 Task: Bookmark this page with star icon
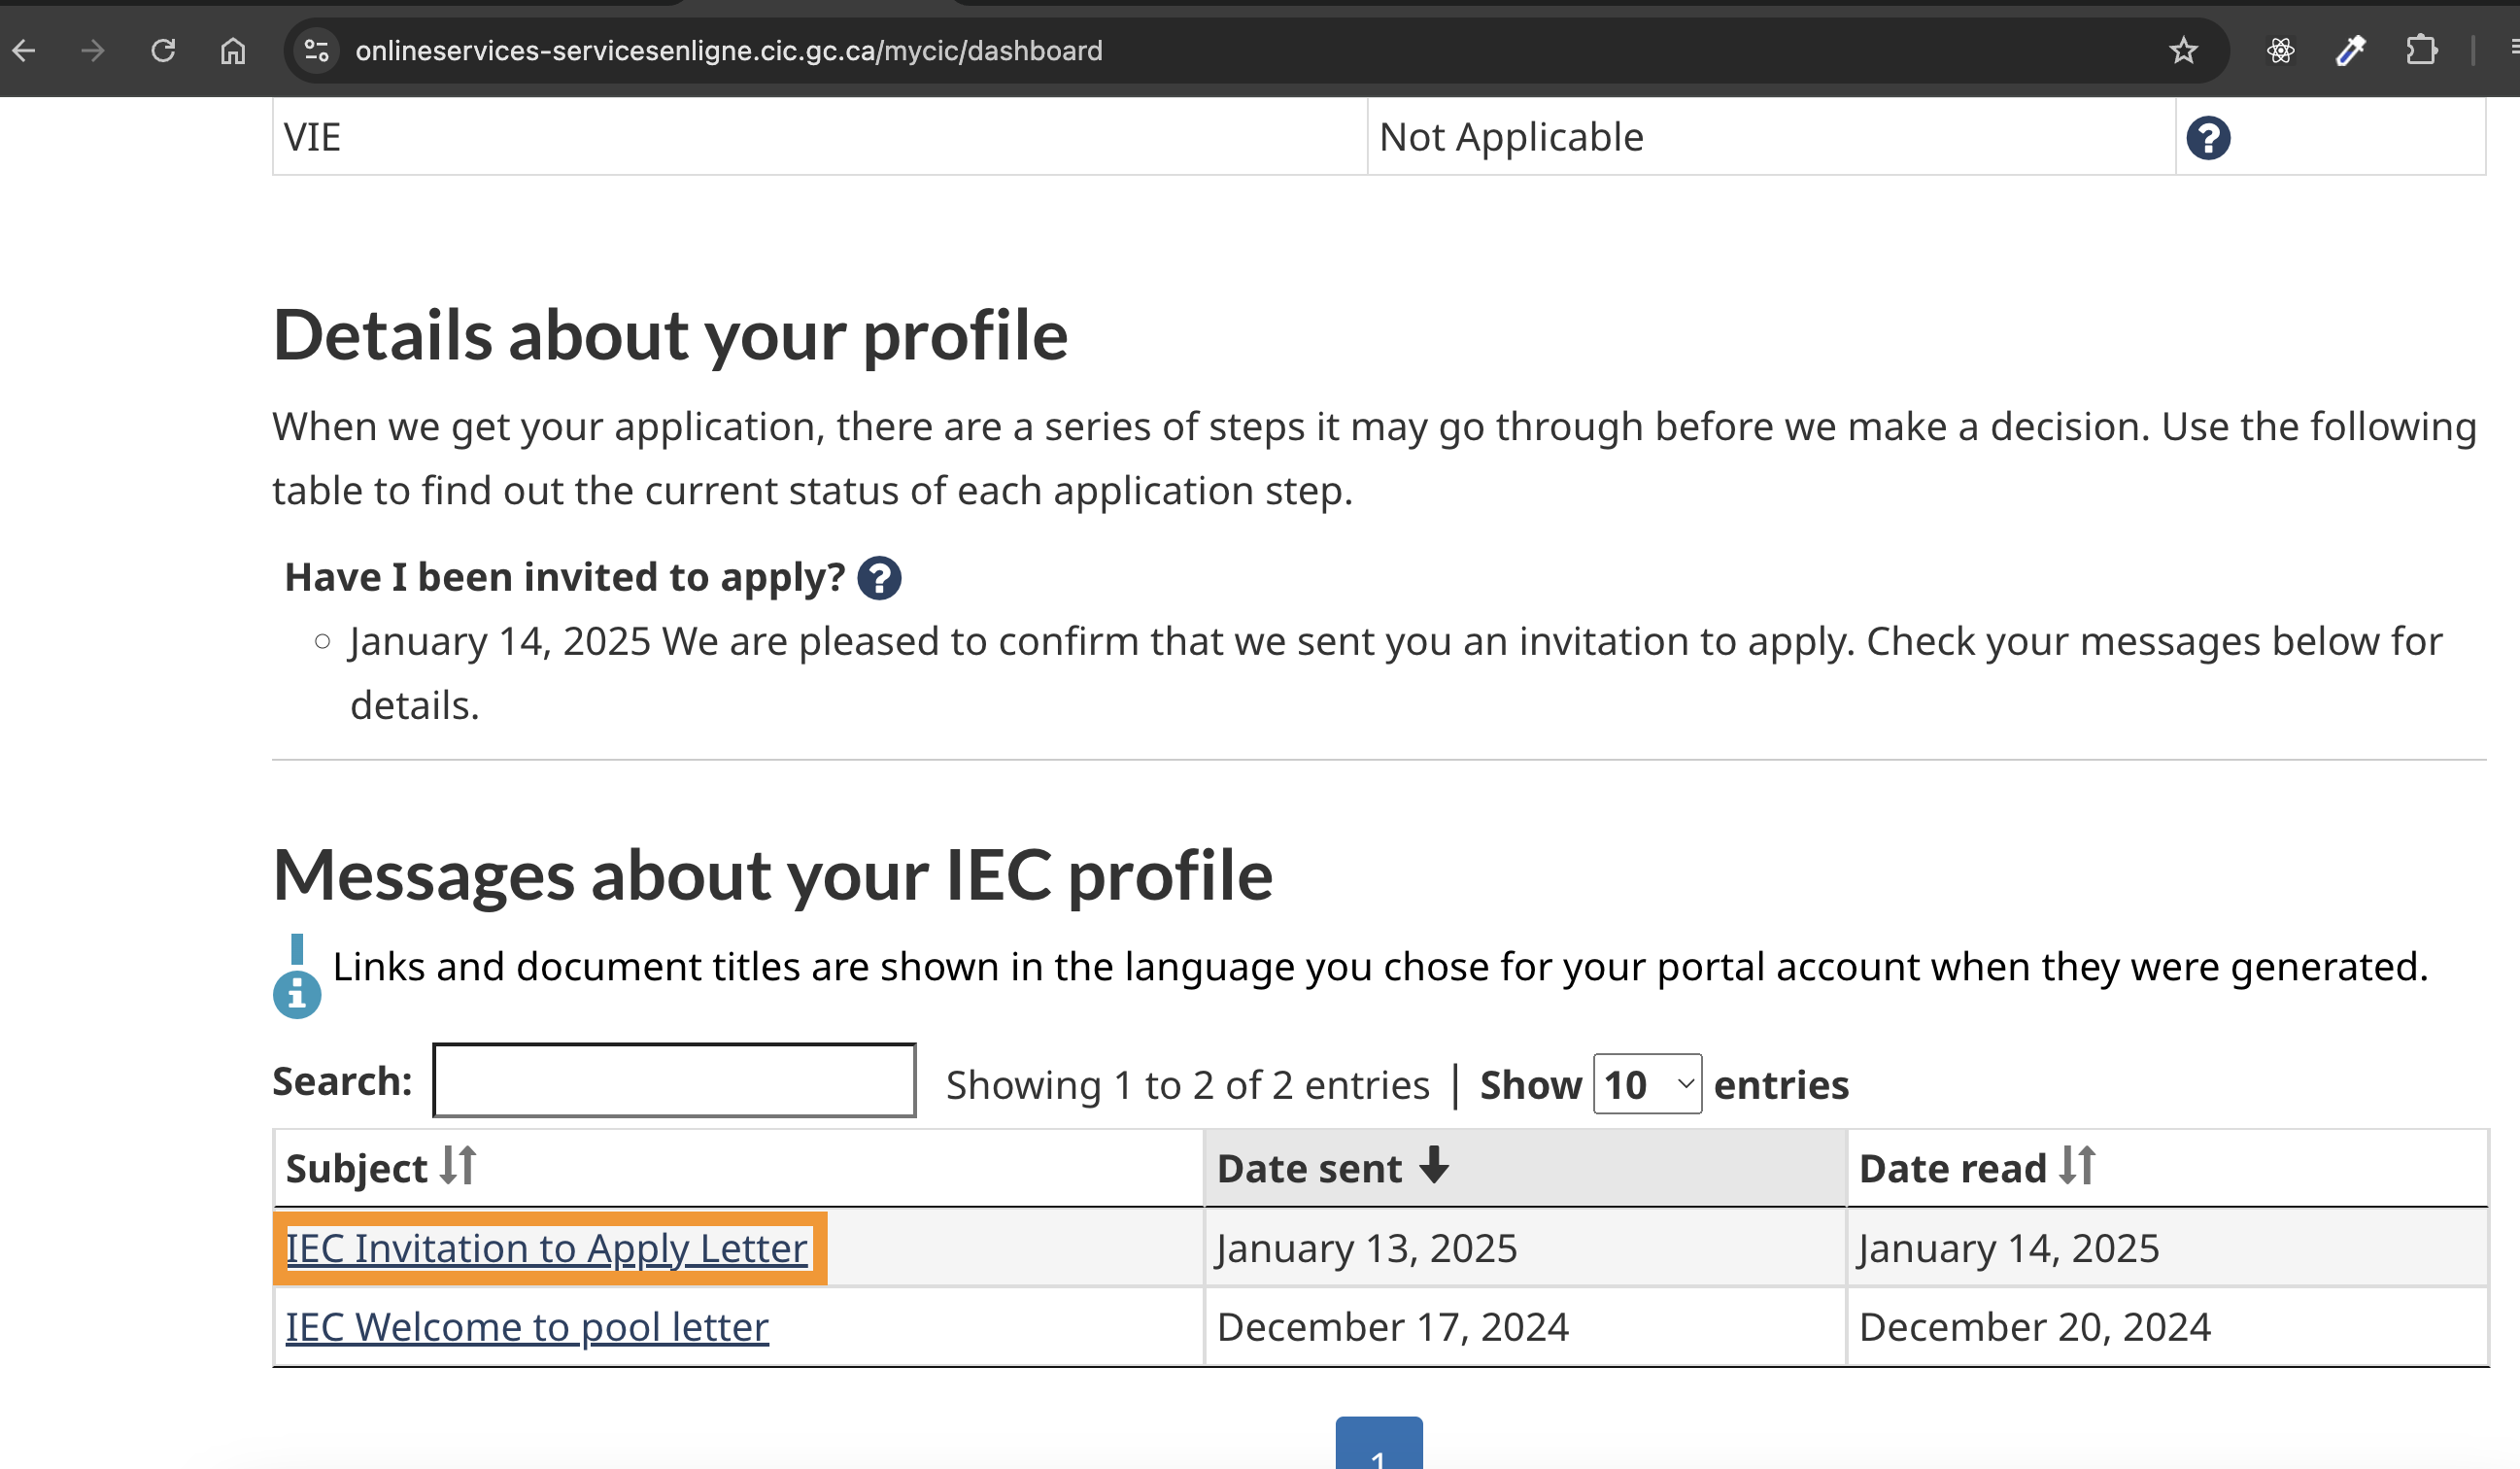click(x=2183, y=50)
